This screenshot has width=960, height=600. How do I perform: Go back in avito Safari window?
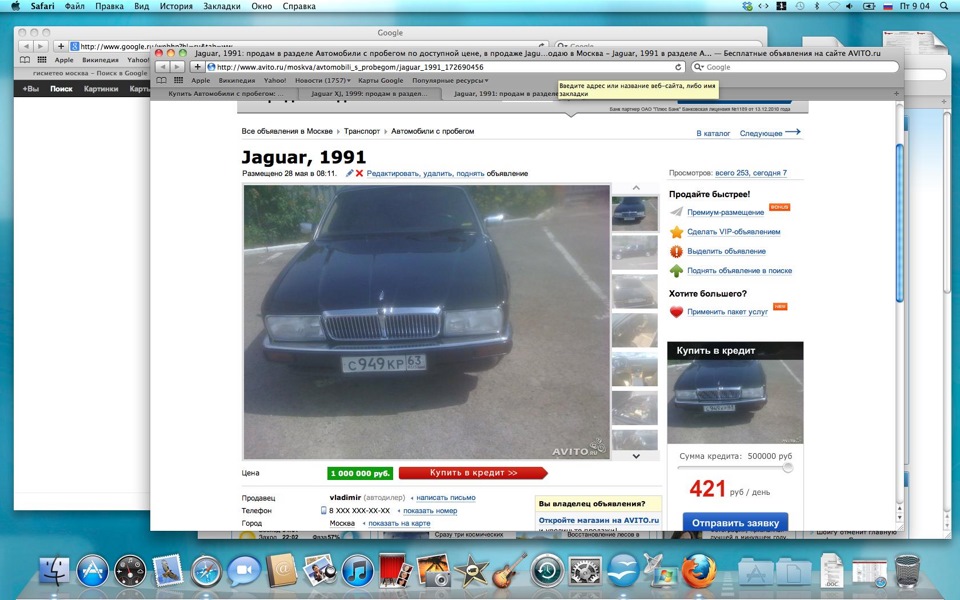point(163,67)
